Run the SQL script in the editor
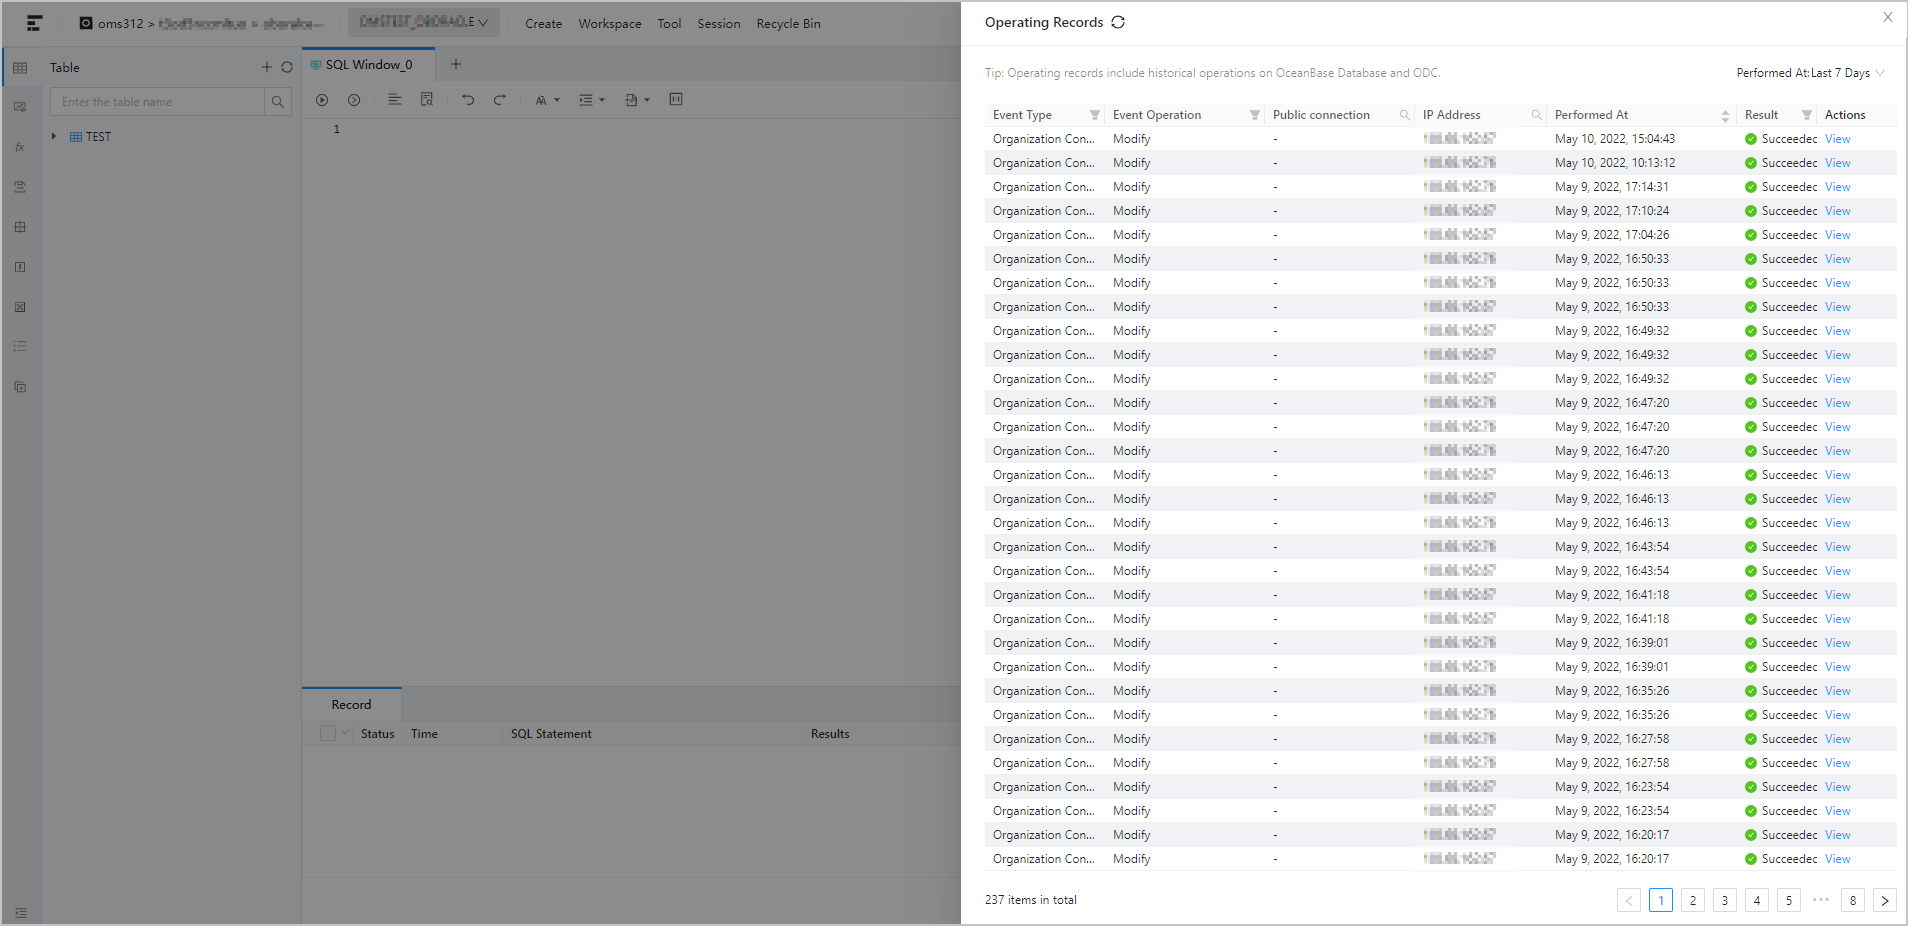 [x=322, y=99]
